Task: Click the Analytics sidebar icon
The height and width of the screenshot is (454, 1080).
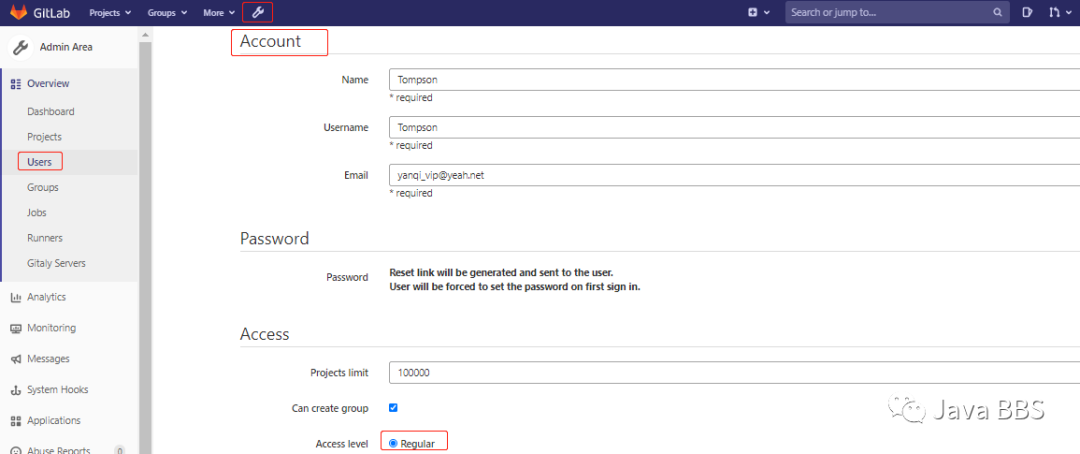Action: coord(16,297)
